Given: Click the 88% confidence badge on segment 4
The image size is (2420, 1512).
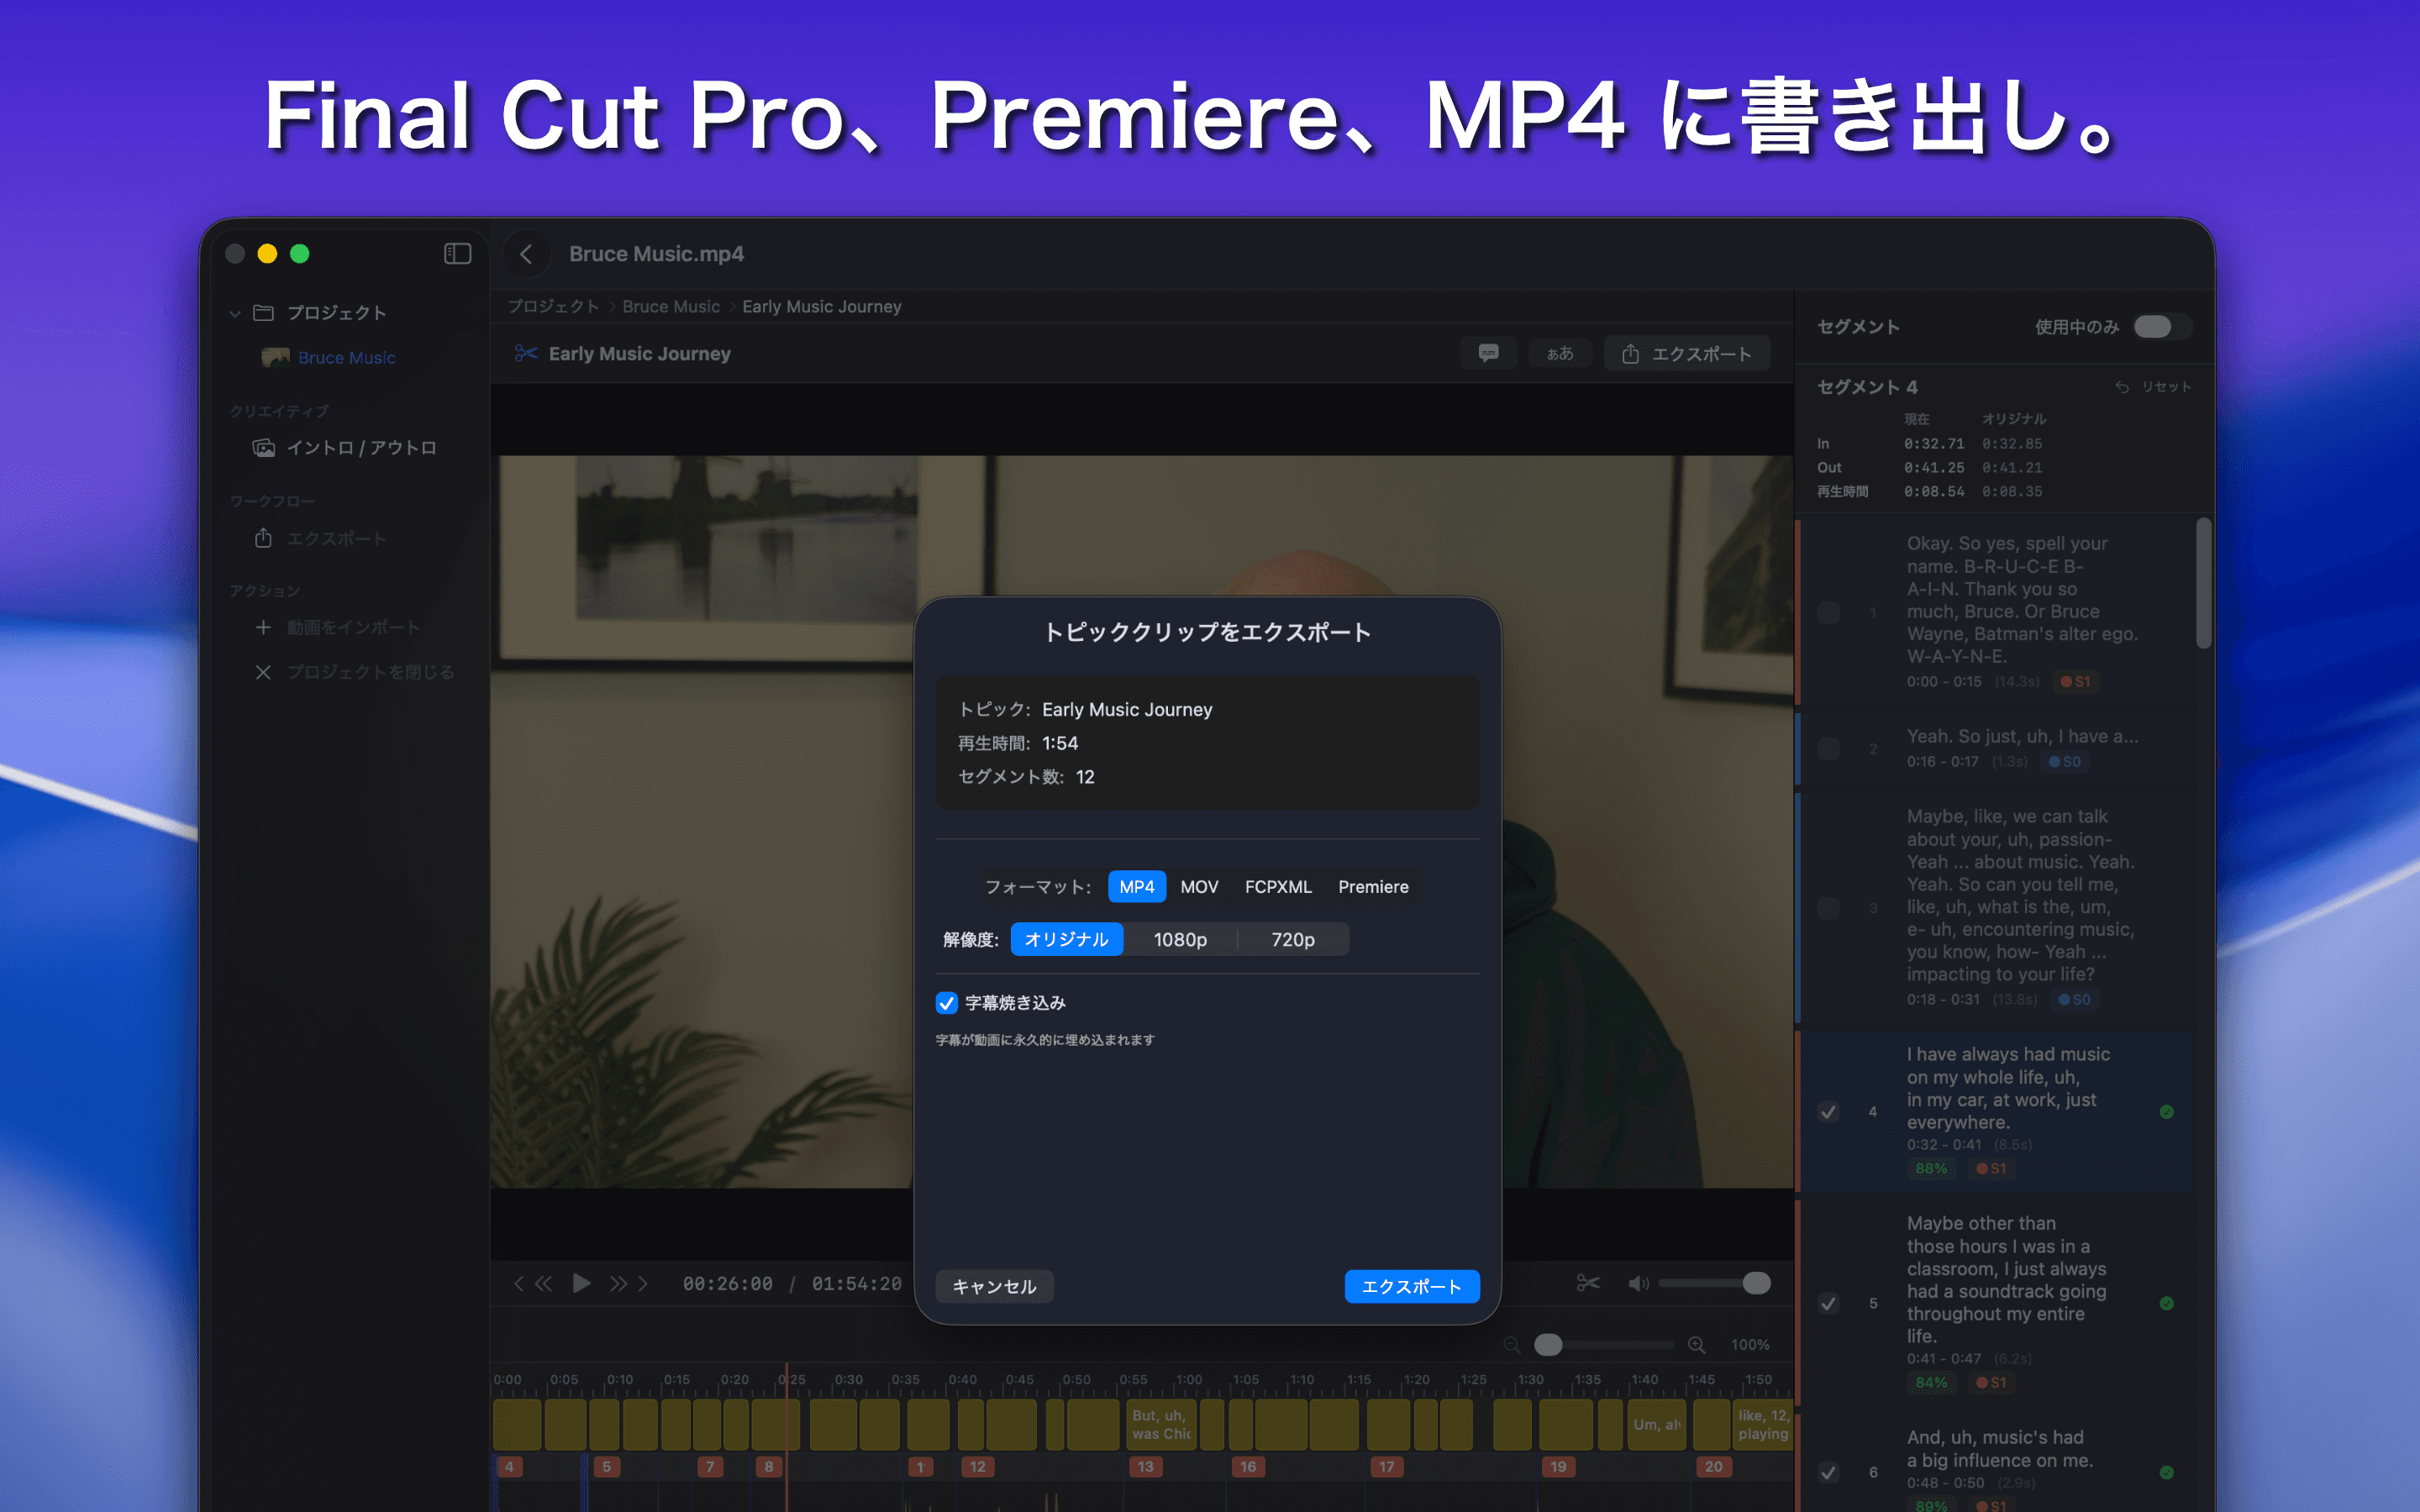Looking at the screenshot, I should click(x=1931, y=1169).
